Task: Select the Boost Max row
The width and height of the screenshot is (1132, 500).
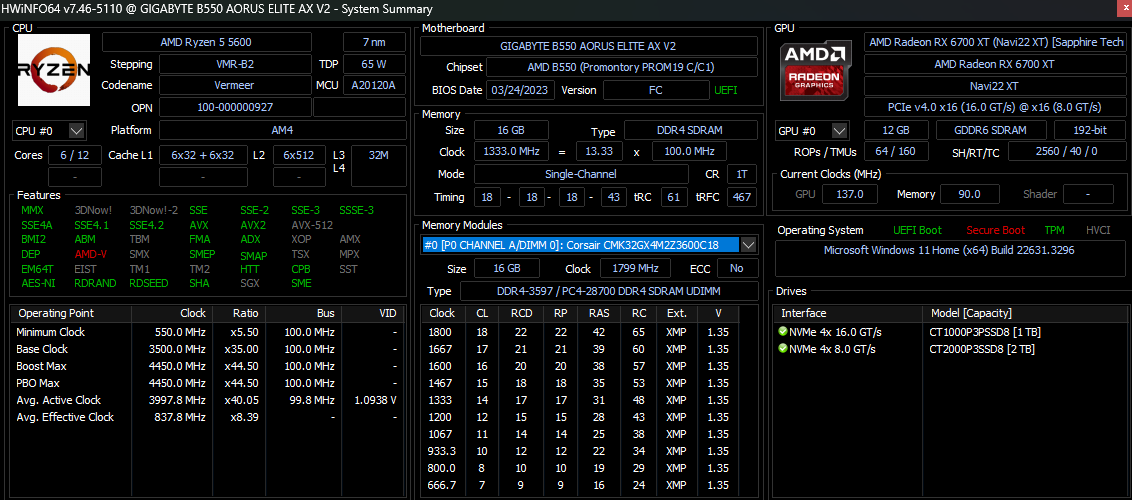Action: click(207, 366)
